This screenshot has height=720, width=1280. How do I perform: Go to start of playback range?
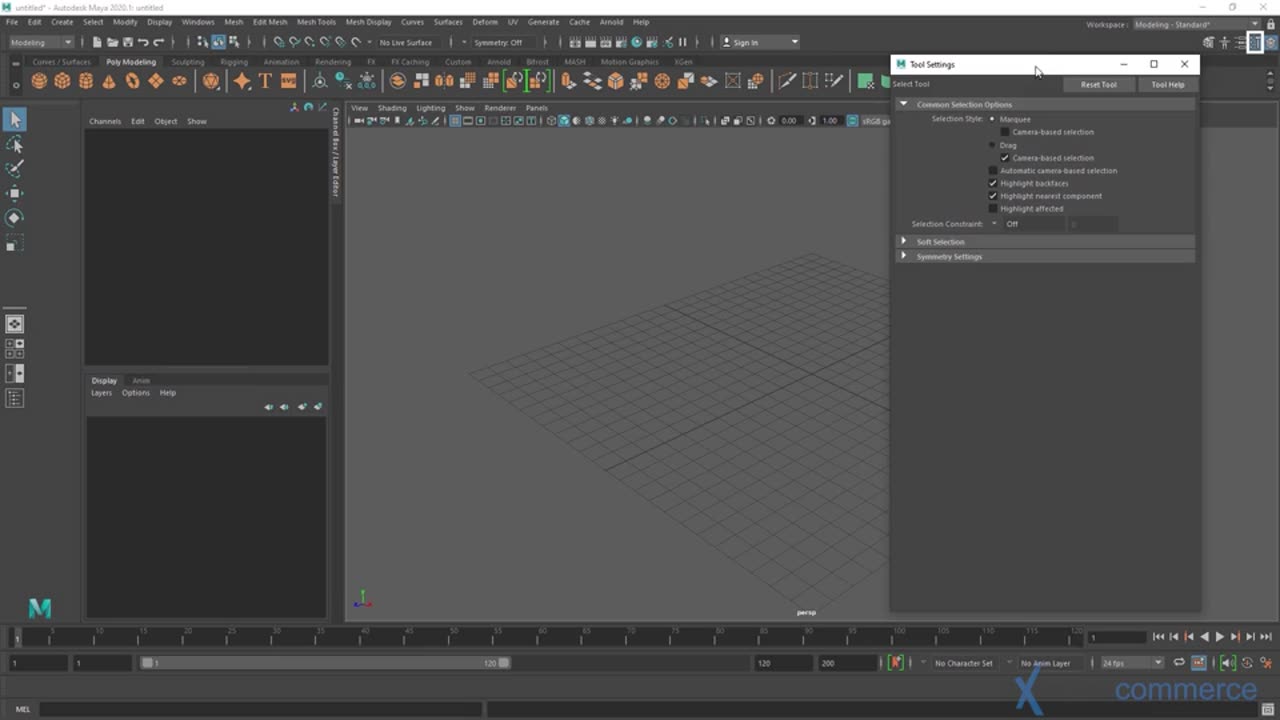[1158, 637]
